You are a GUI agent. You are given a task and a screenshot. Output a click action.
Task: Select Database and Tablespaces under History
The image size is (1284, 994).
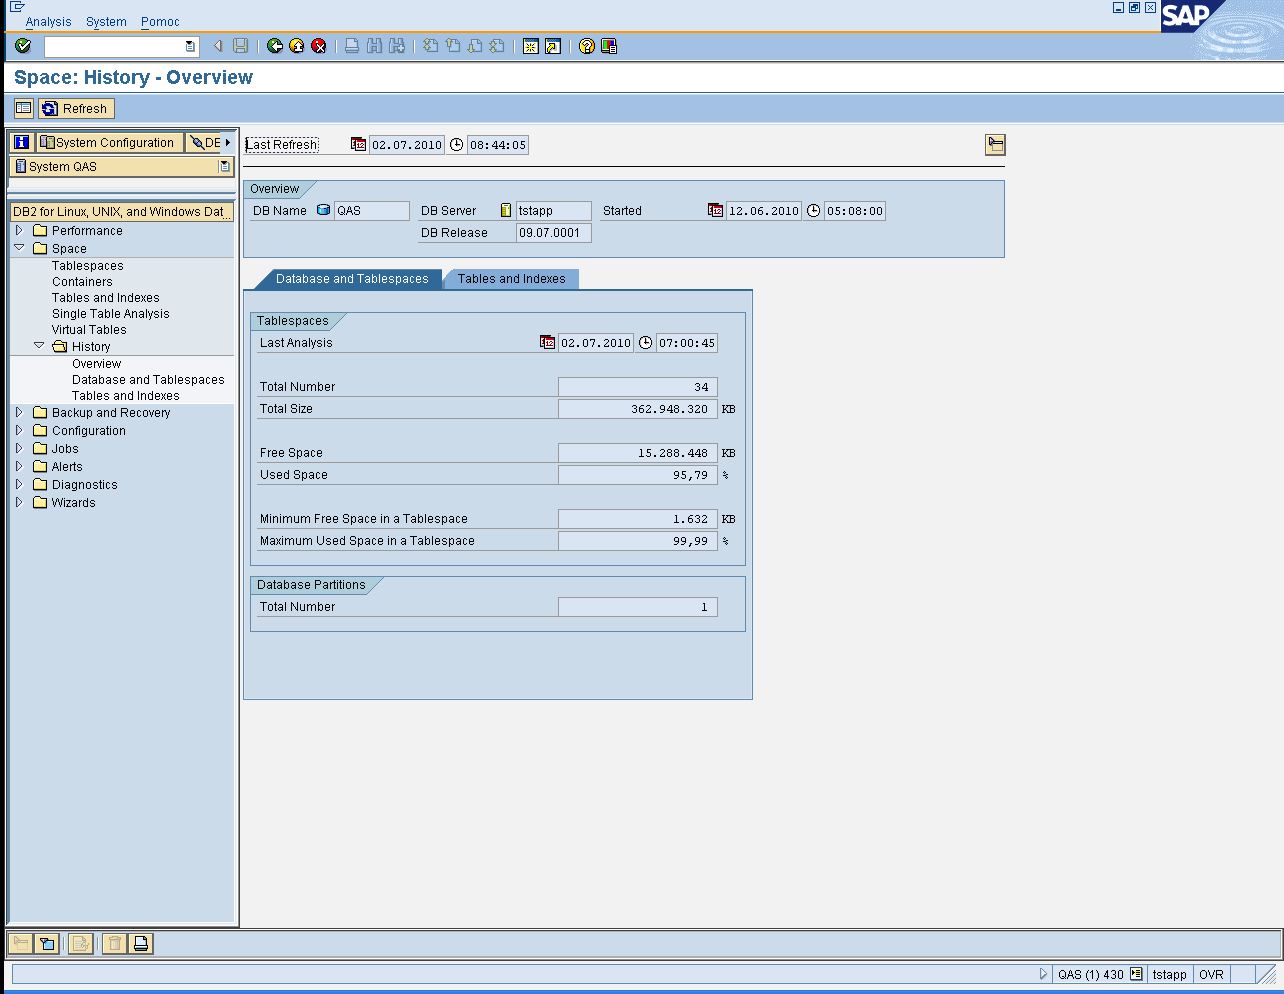[148, 380]
